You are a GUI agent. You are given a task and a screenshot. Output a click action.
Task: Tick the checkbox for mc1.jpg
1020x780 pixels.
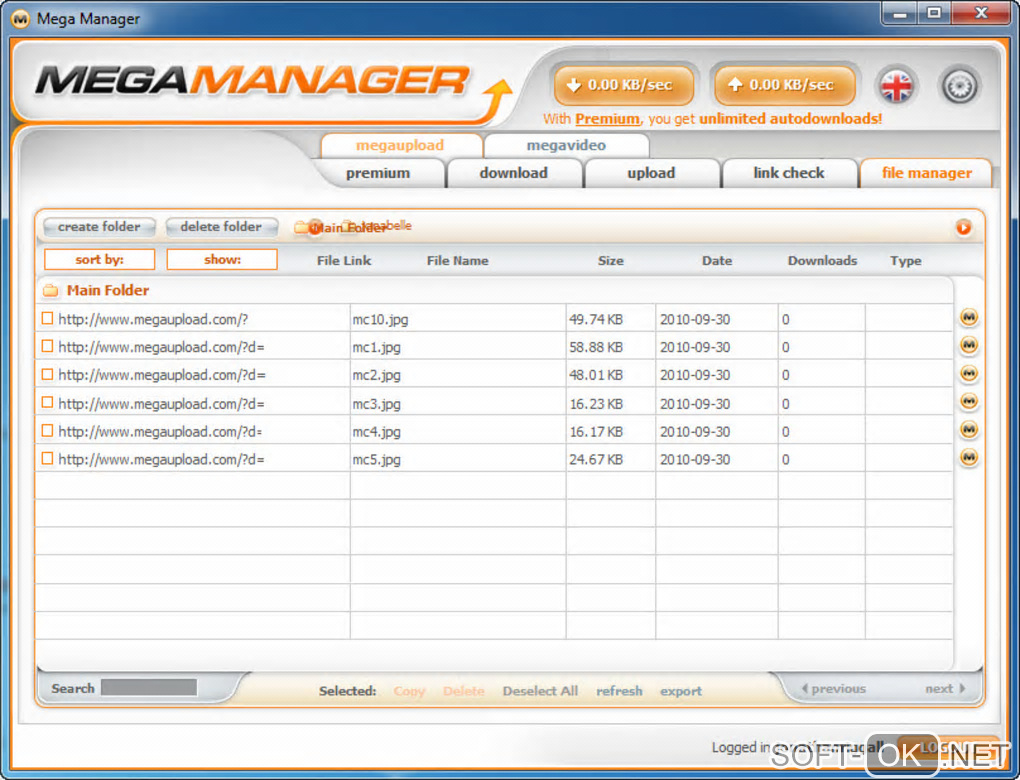47,346
